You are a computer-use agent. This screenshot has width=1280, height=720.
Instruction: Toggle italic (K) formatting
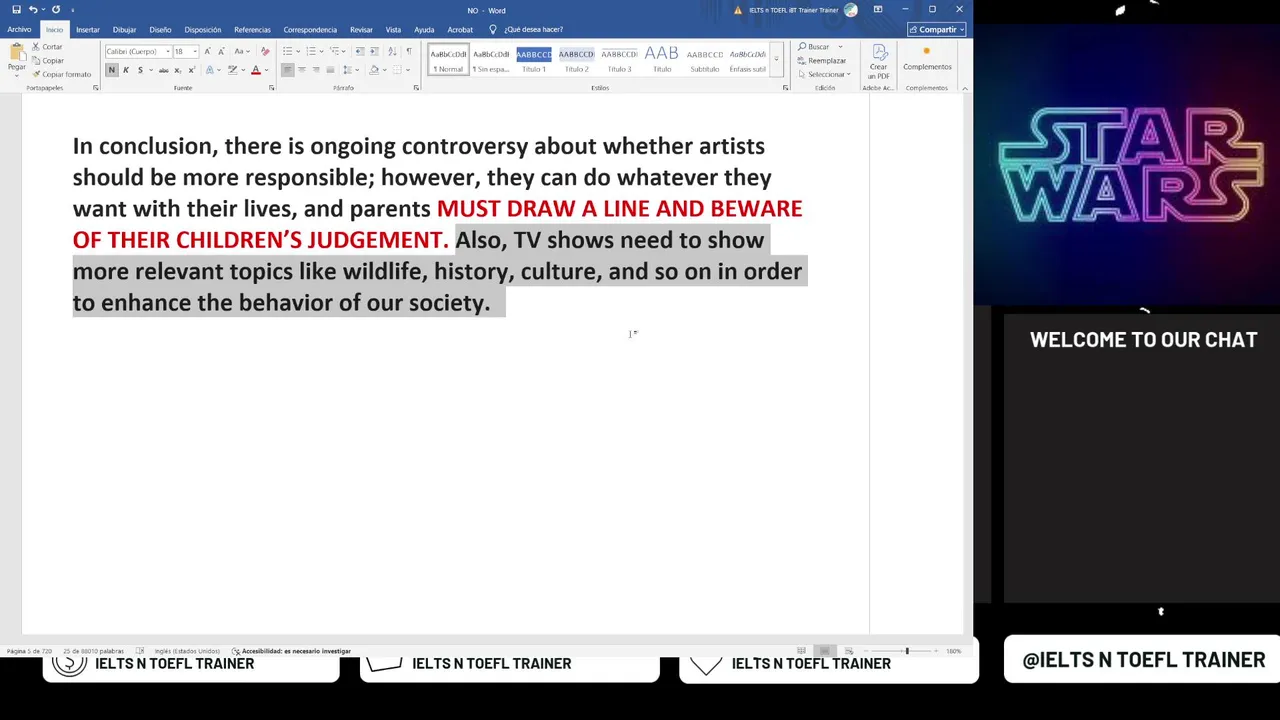(125, 70)
